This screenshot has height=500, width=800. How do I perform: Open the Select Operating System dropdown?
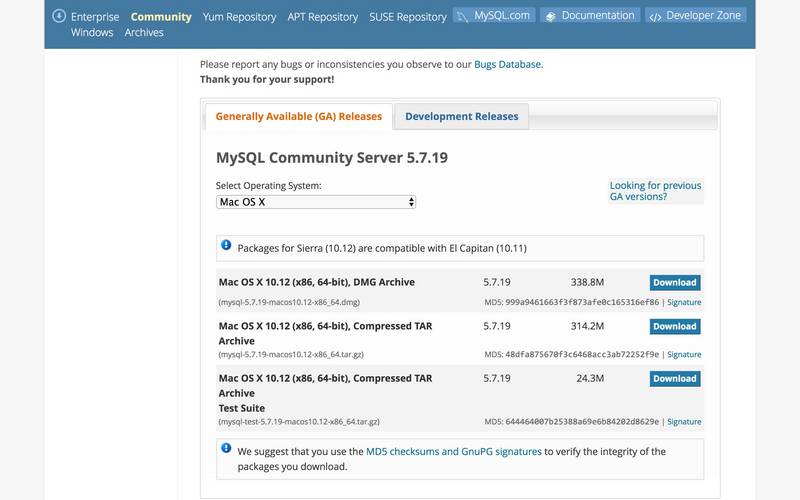click(x=316, y=202)
